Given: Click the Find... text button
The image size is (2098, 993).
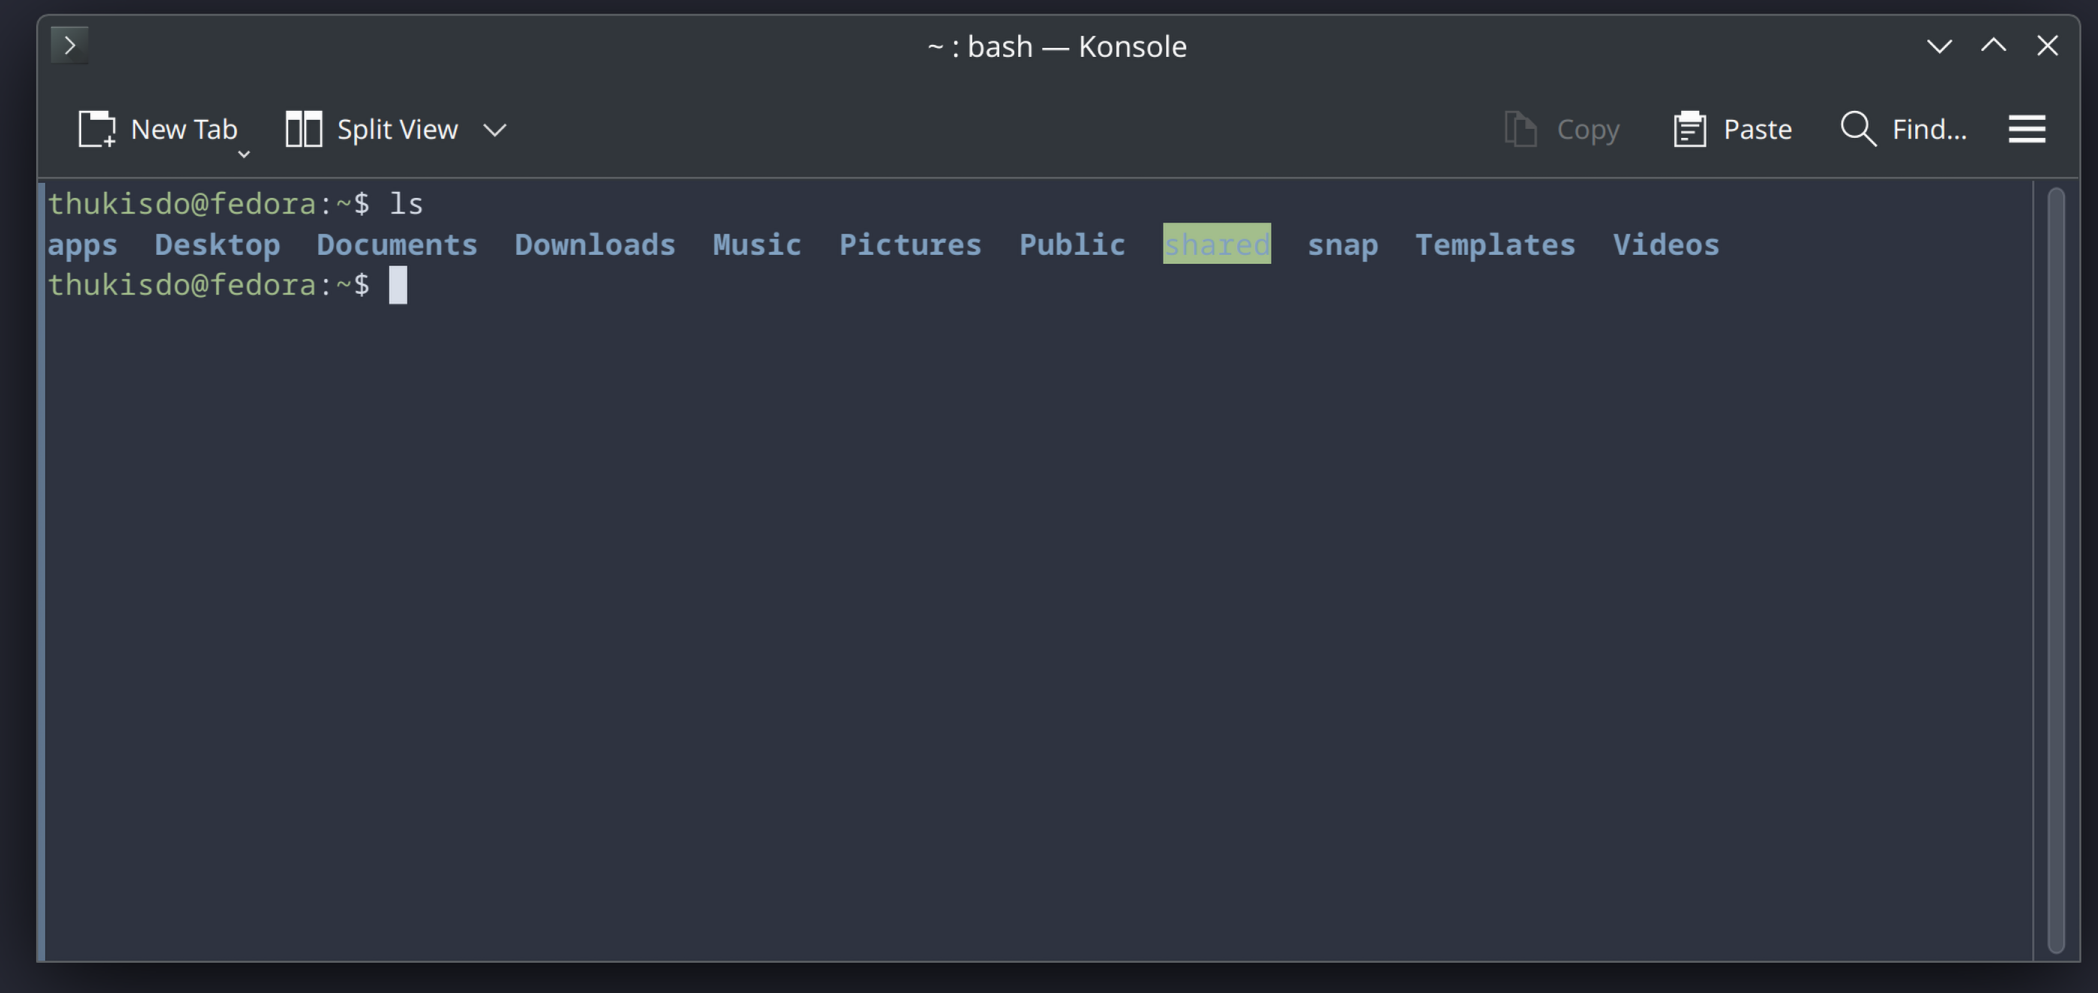Looking at the screenshot, I should click(x=1929, y=129).
